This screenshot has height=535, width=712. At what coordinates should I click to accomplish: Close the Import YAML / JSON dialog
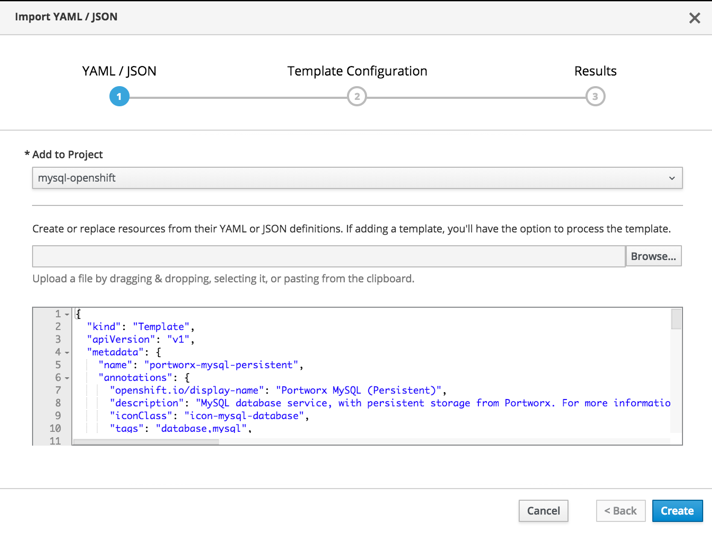(x=694, y=18)
